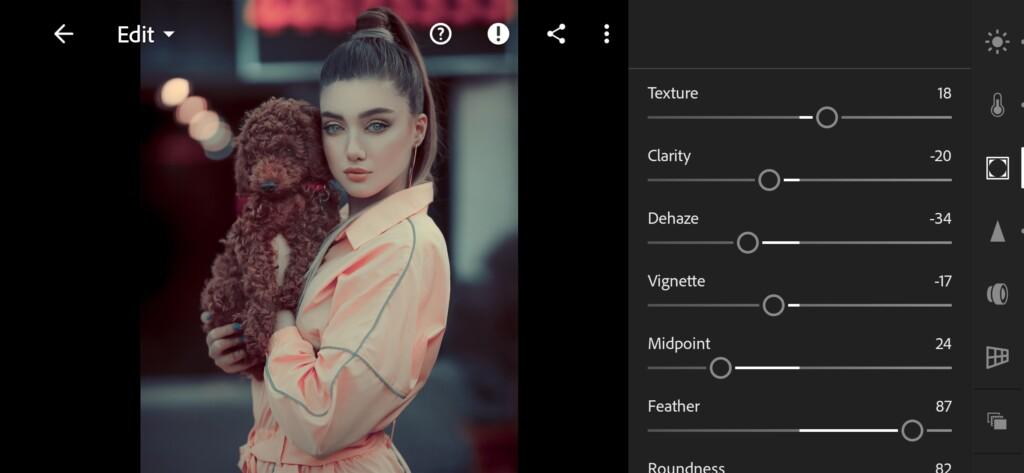Open the Presets stacked squares icon
This screenshot has height=473, width=1024.
[x=997, y=421]
